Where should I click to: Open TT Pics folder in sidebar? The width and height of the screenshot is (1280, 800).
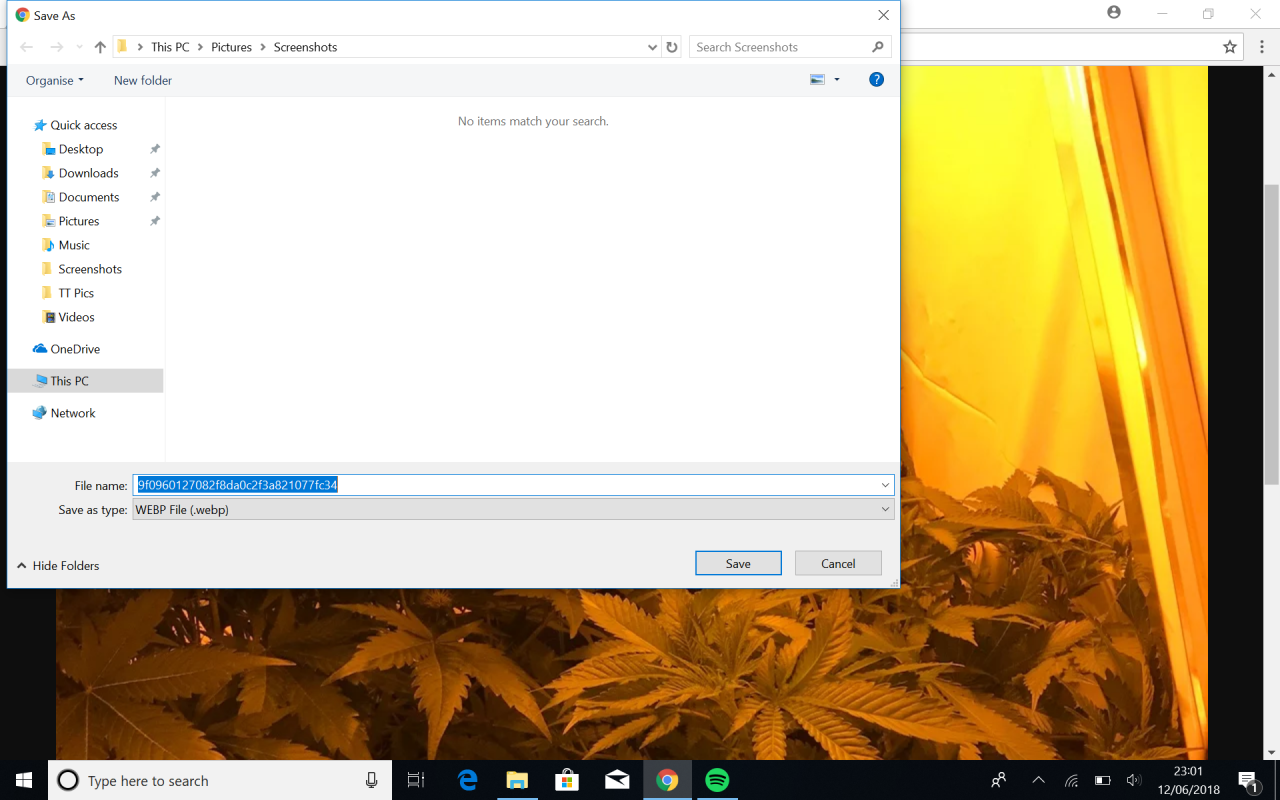tap(76, 293)
